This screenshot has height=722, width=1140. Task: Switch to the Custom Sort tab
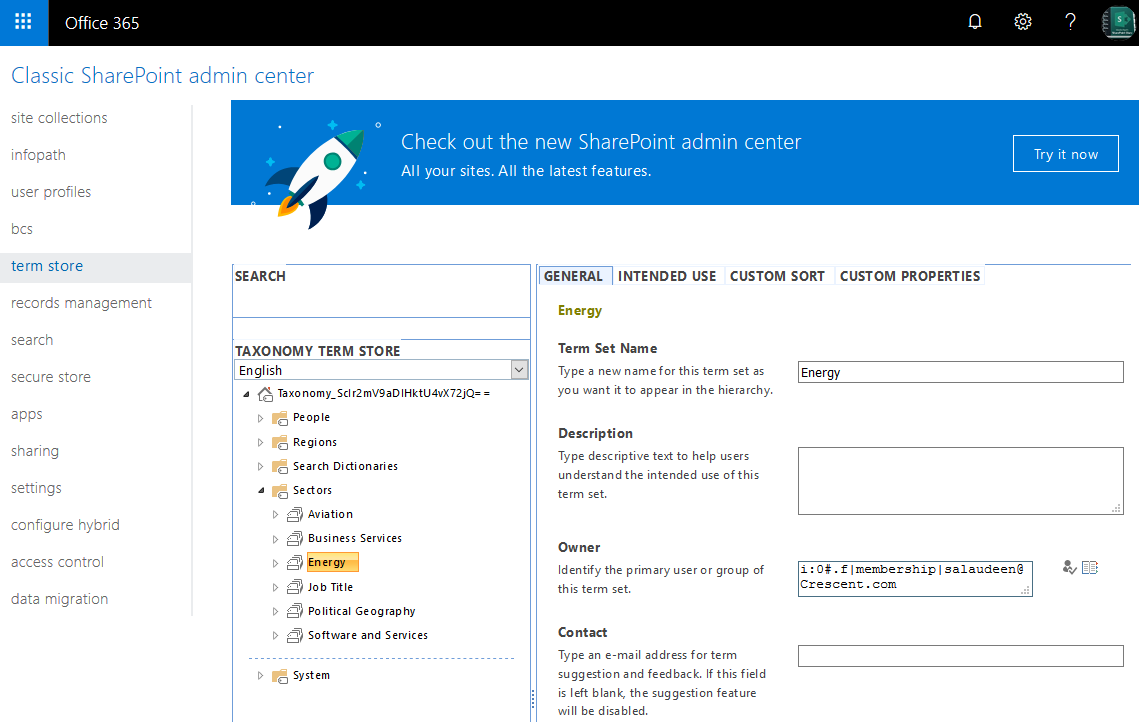pyautogui.click(x=777, y=276)
